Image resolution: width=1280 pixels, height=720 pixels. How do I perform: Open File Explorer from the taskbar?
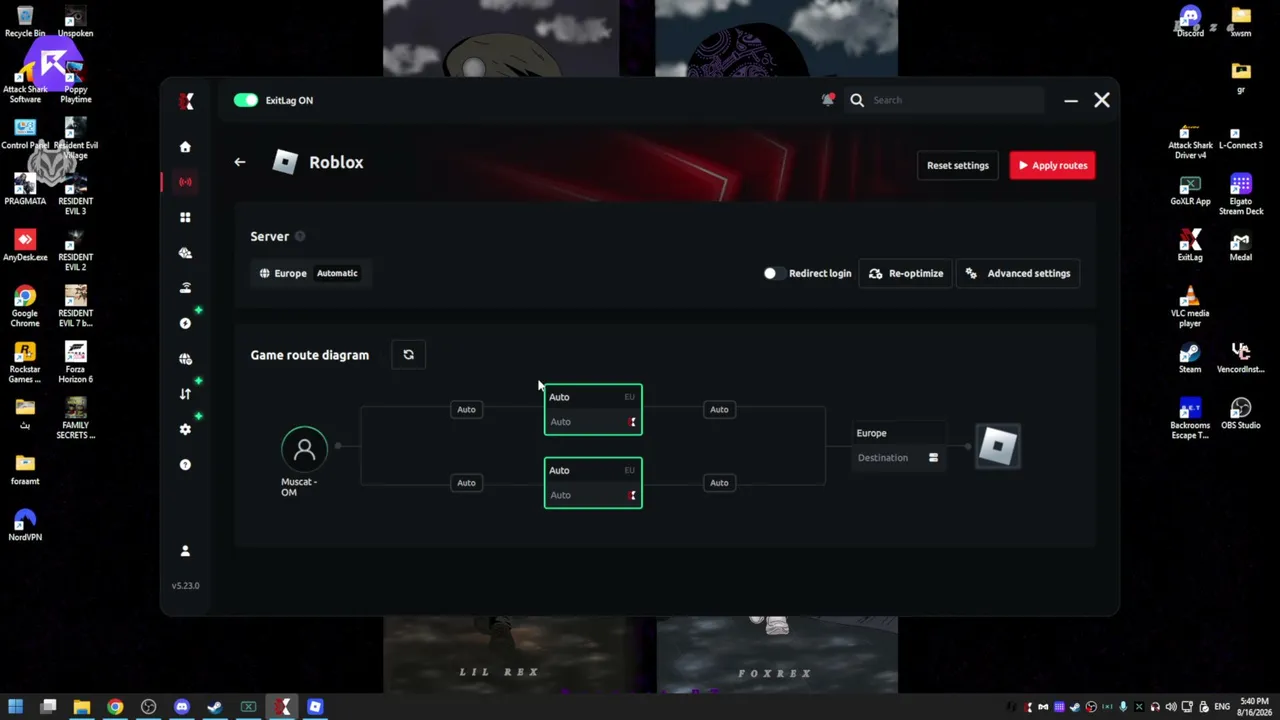[x=82, y=707]
